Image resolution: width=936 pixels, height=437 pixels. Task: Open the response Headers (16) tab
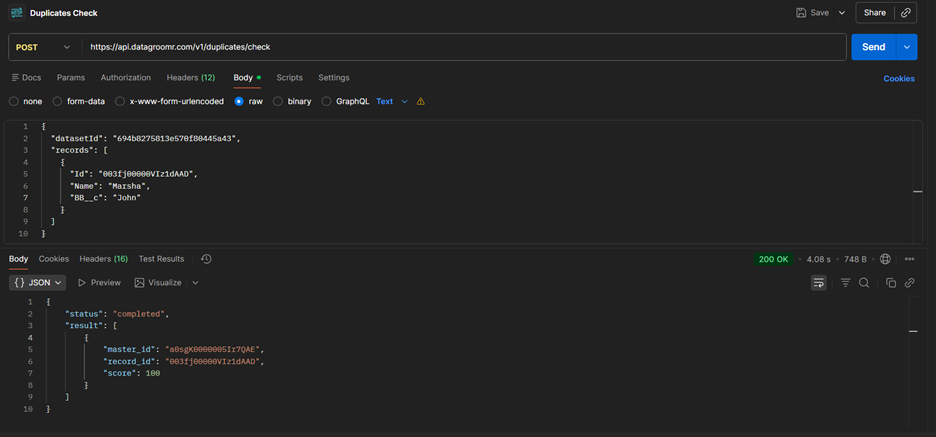click(x=104, y=259)
